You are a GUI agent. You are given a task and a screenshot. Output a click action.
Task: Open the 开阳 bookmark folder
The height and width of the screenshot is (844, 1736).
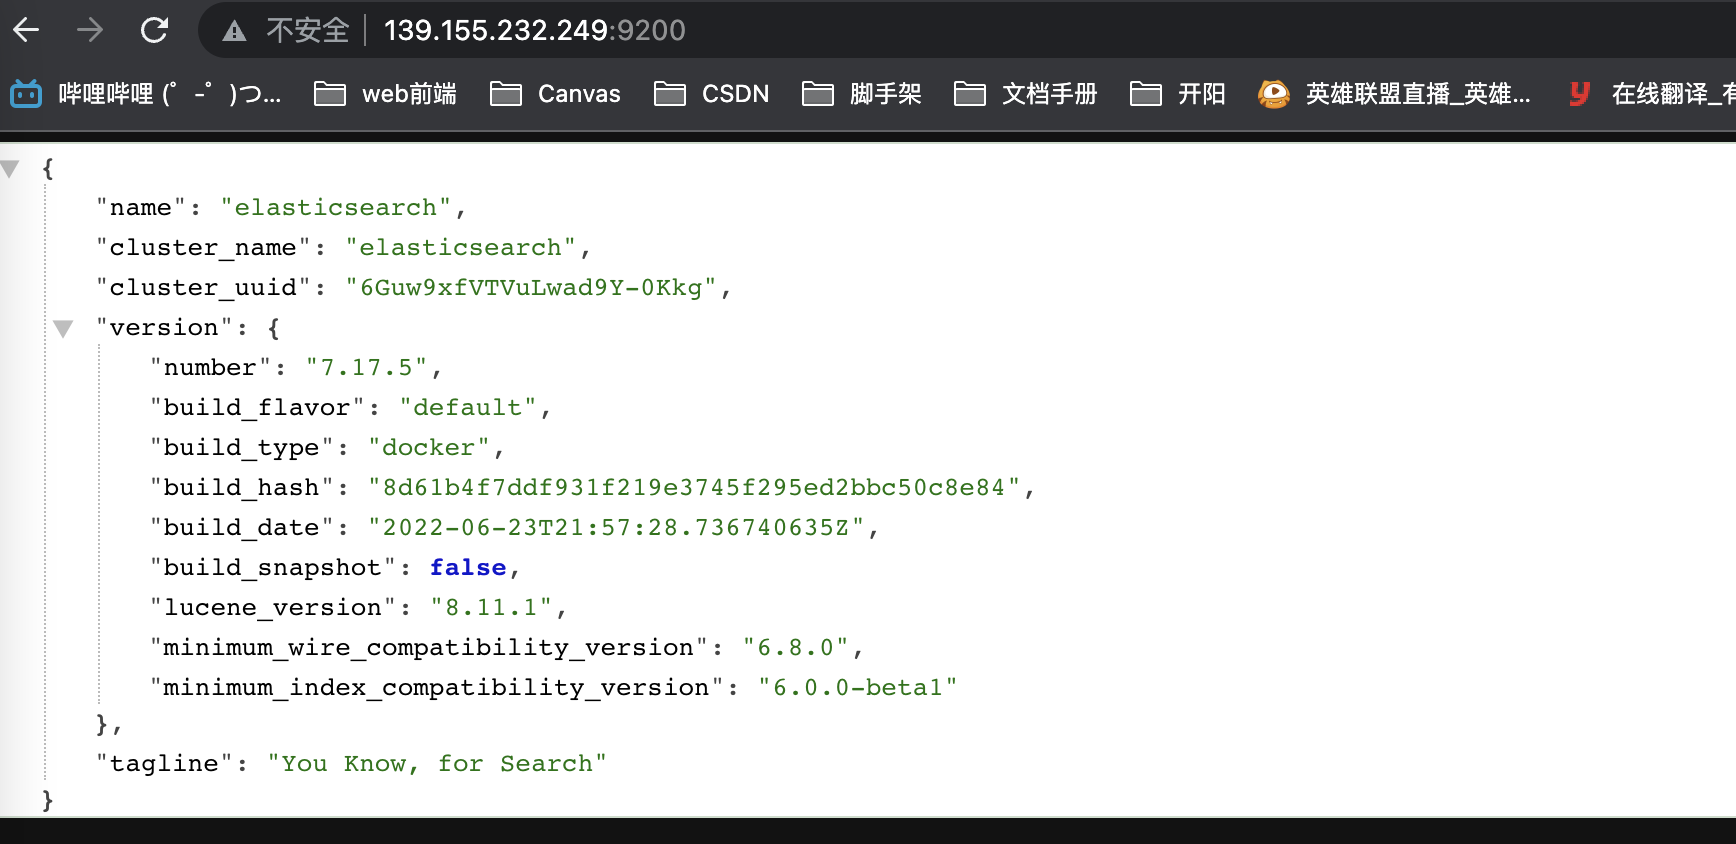pos(1177,94)
